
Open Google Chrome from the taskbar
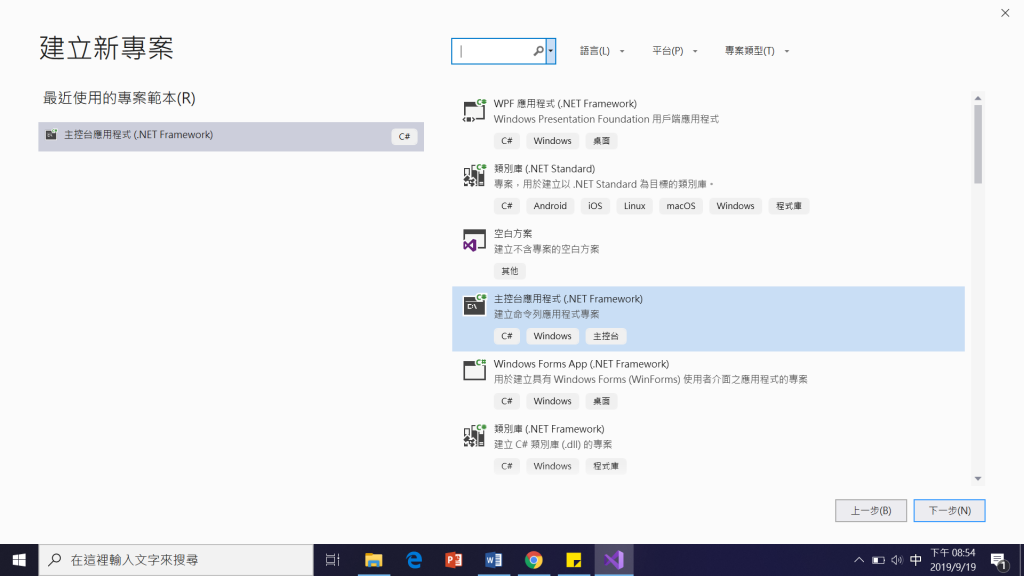click(x=534, y=560)
